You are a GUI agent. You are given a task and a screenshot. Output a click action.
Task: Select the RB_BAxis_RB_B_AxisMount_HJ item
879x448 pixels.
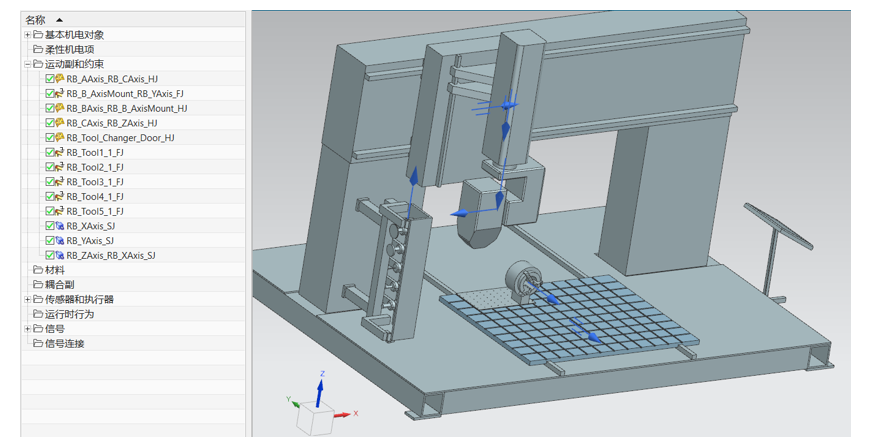[x=126, y=109]
